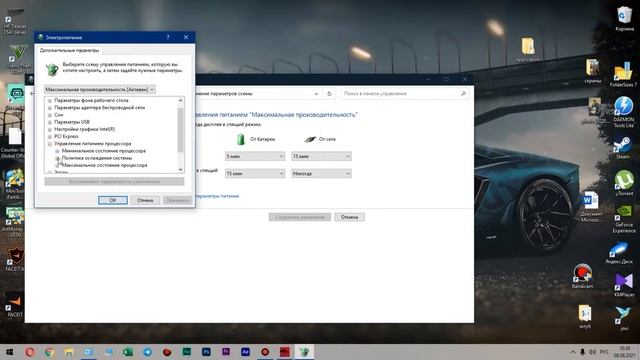Screen dimensions: 640x360
Task: Launch the uTorrent desktop shortcut
Action: 624,182
